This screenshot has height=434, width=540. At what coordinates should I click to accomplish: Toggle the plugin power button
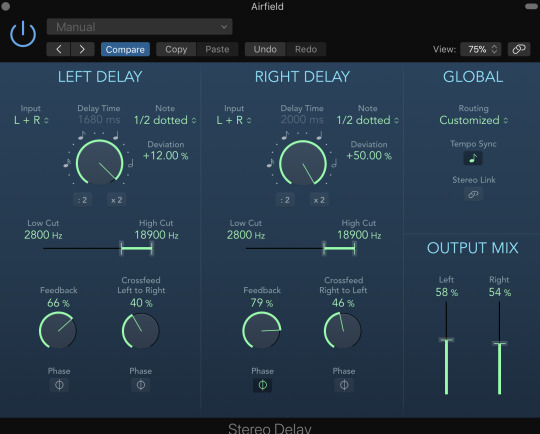[23, 34]
